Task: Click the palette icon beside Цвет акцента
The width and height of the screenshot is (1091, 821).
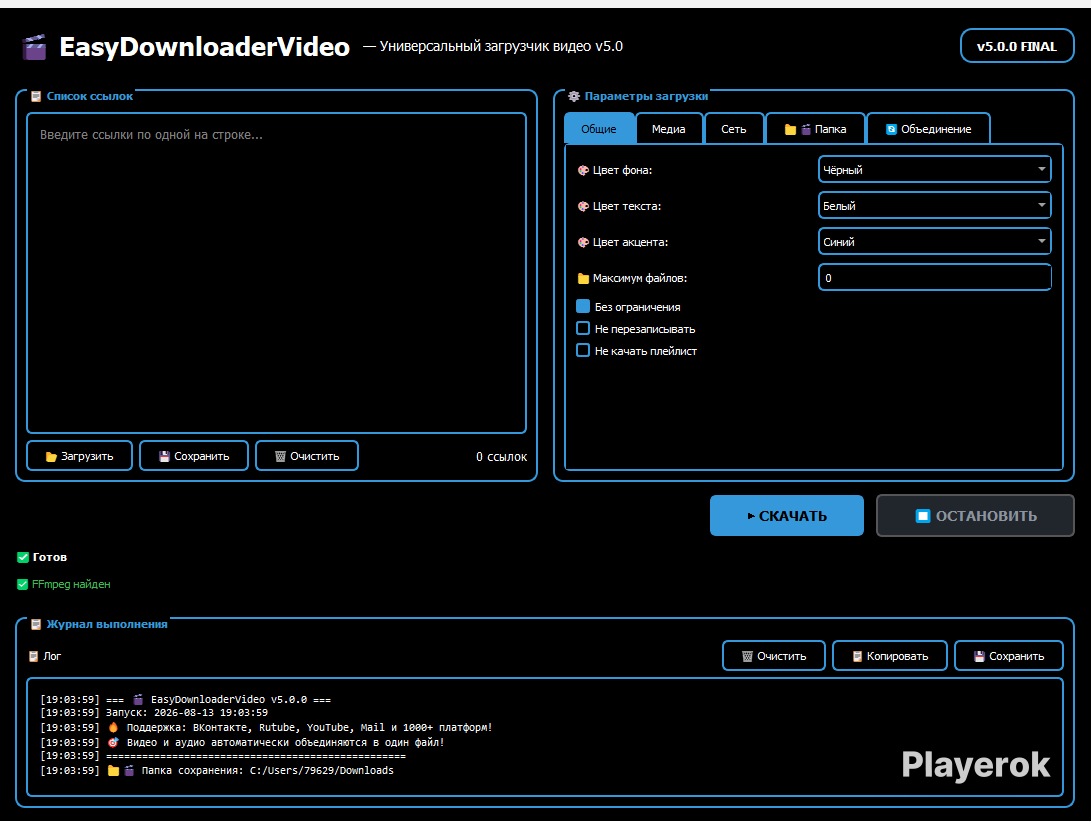Action: click(x=583, y=242)
